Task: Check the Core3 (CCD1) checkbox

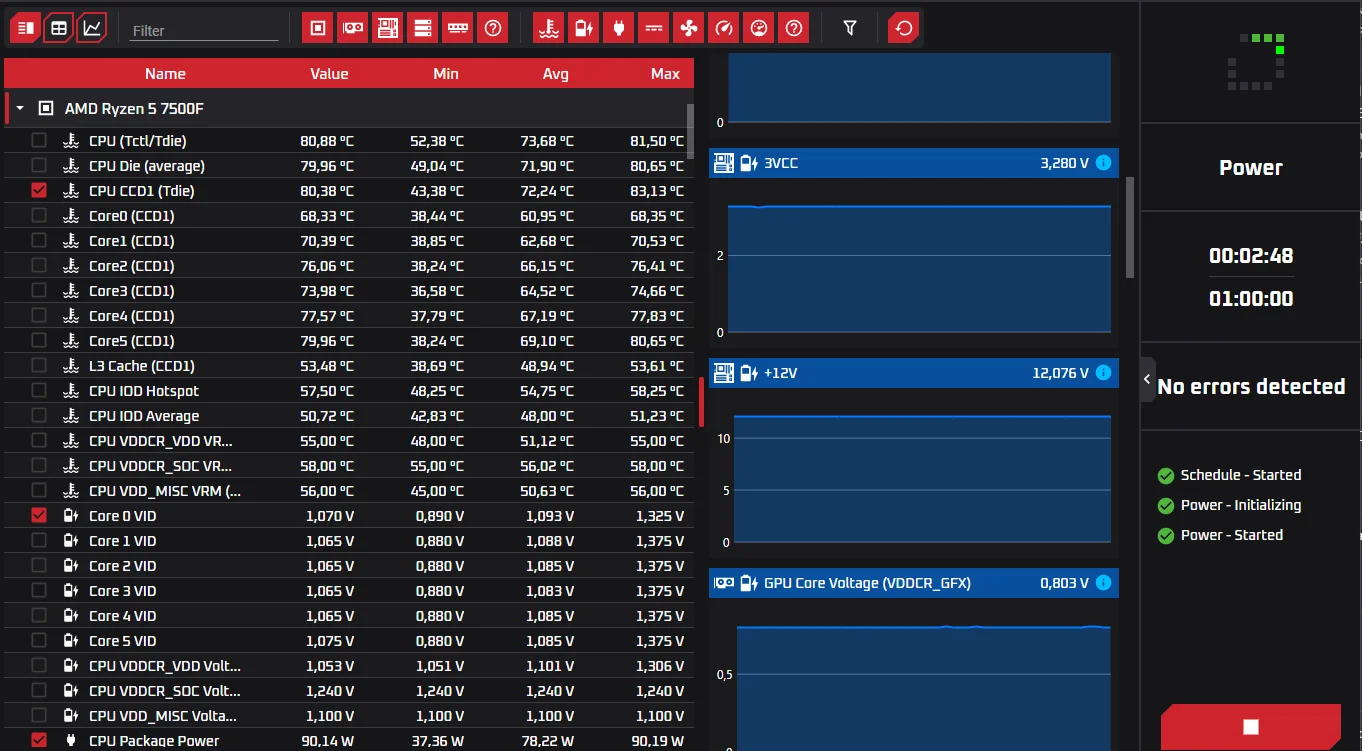Action: pyautogui.click(x=39, y=291)
